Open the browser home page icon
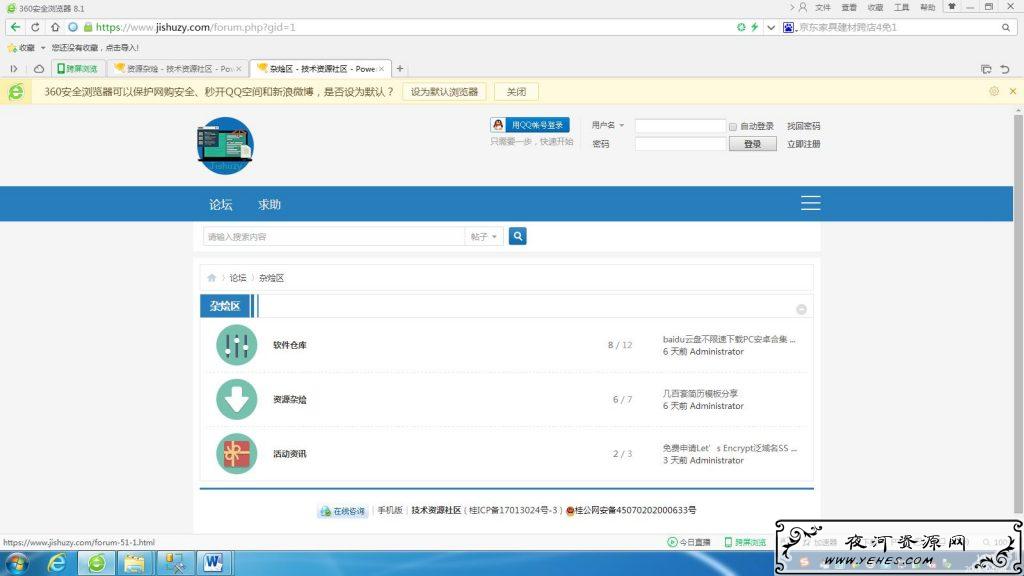Viewport: 1024px width, 576px height. click(55, 27)
